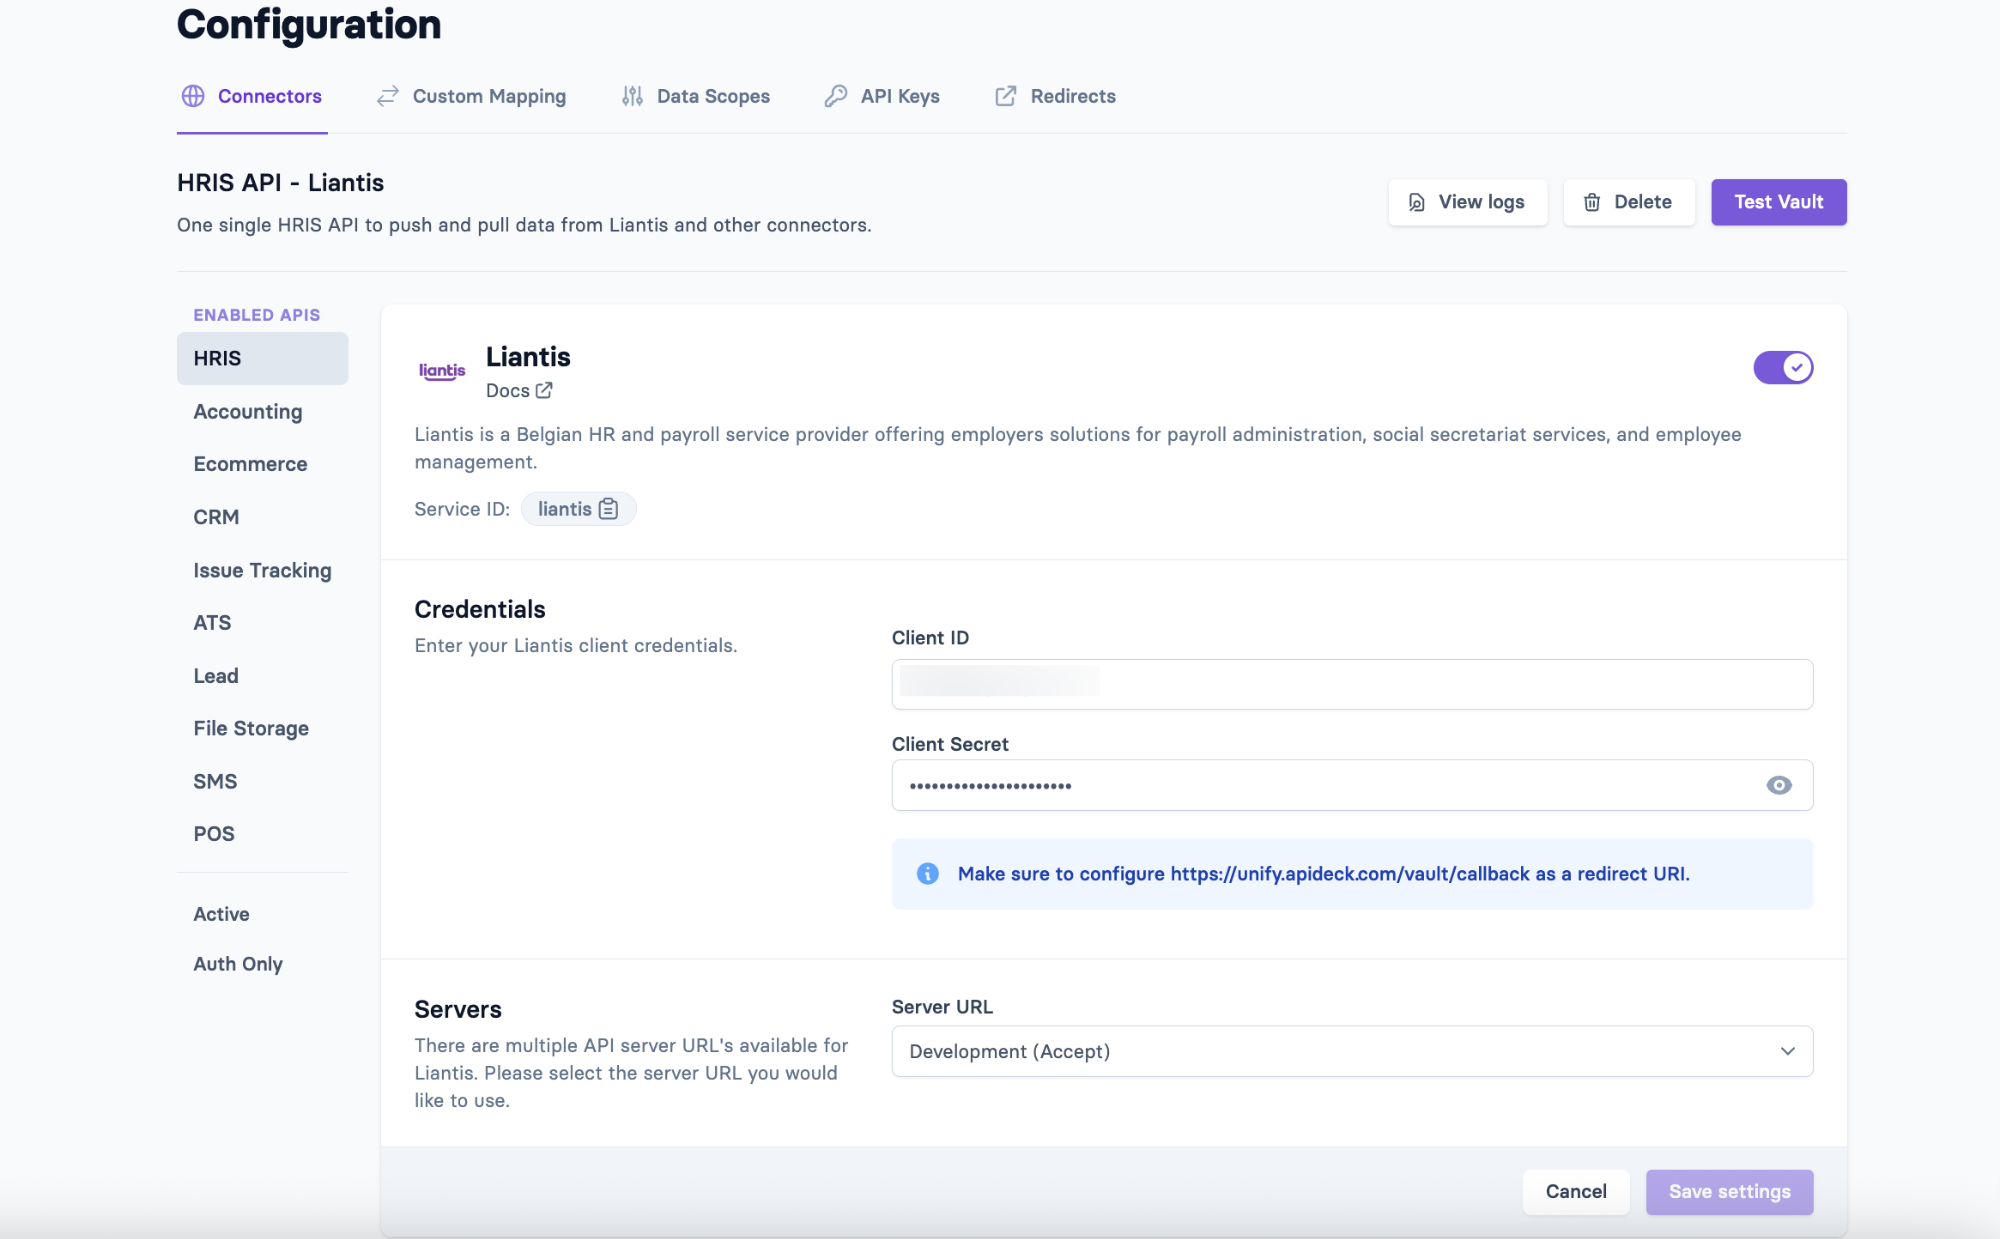Open the Liantis Docs link
This screenshot has height=1239, width=2000.
click(x=519, y=391)
